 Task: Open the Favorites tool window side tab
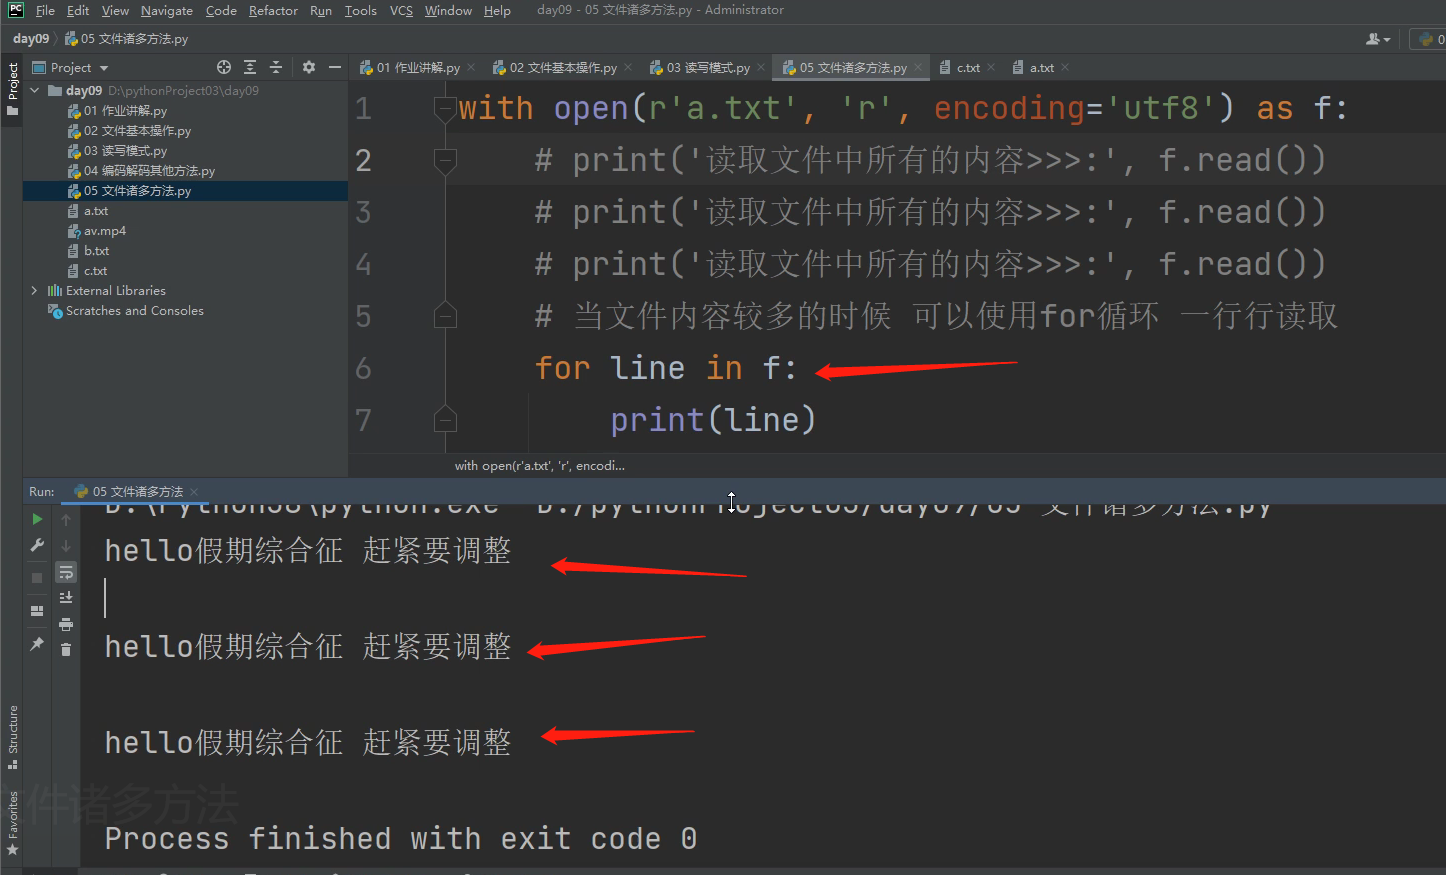12,823
